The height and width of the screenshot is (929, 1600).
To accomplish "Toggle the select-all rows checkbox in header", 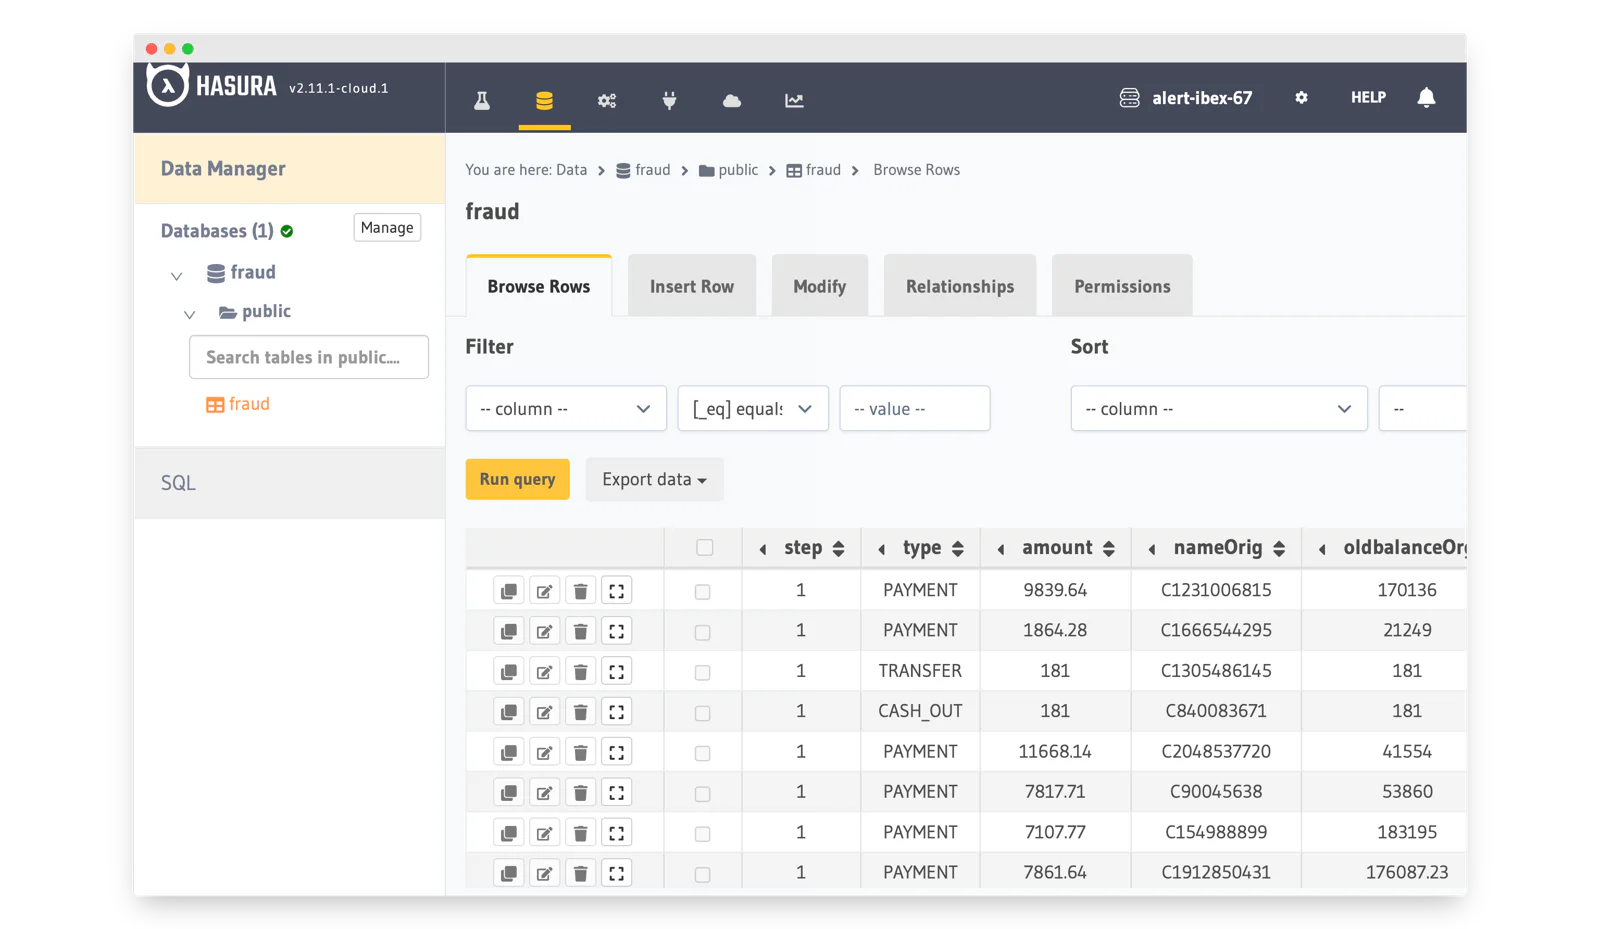I will [x=704, y=547].
